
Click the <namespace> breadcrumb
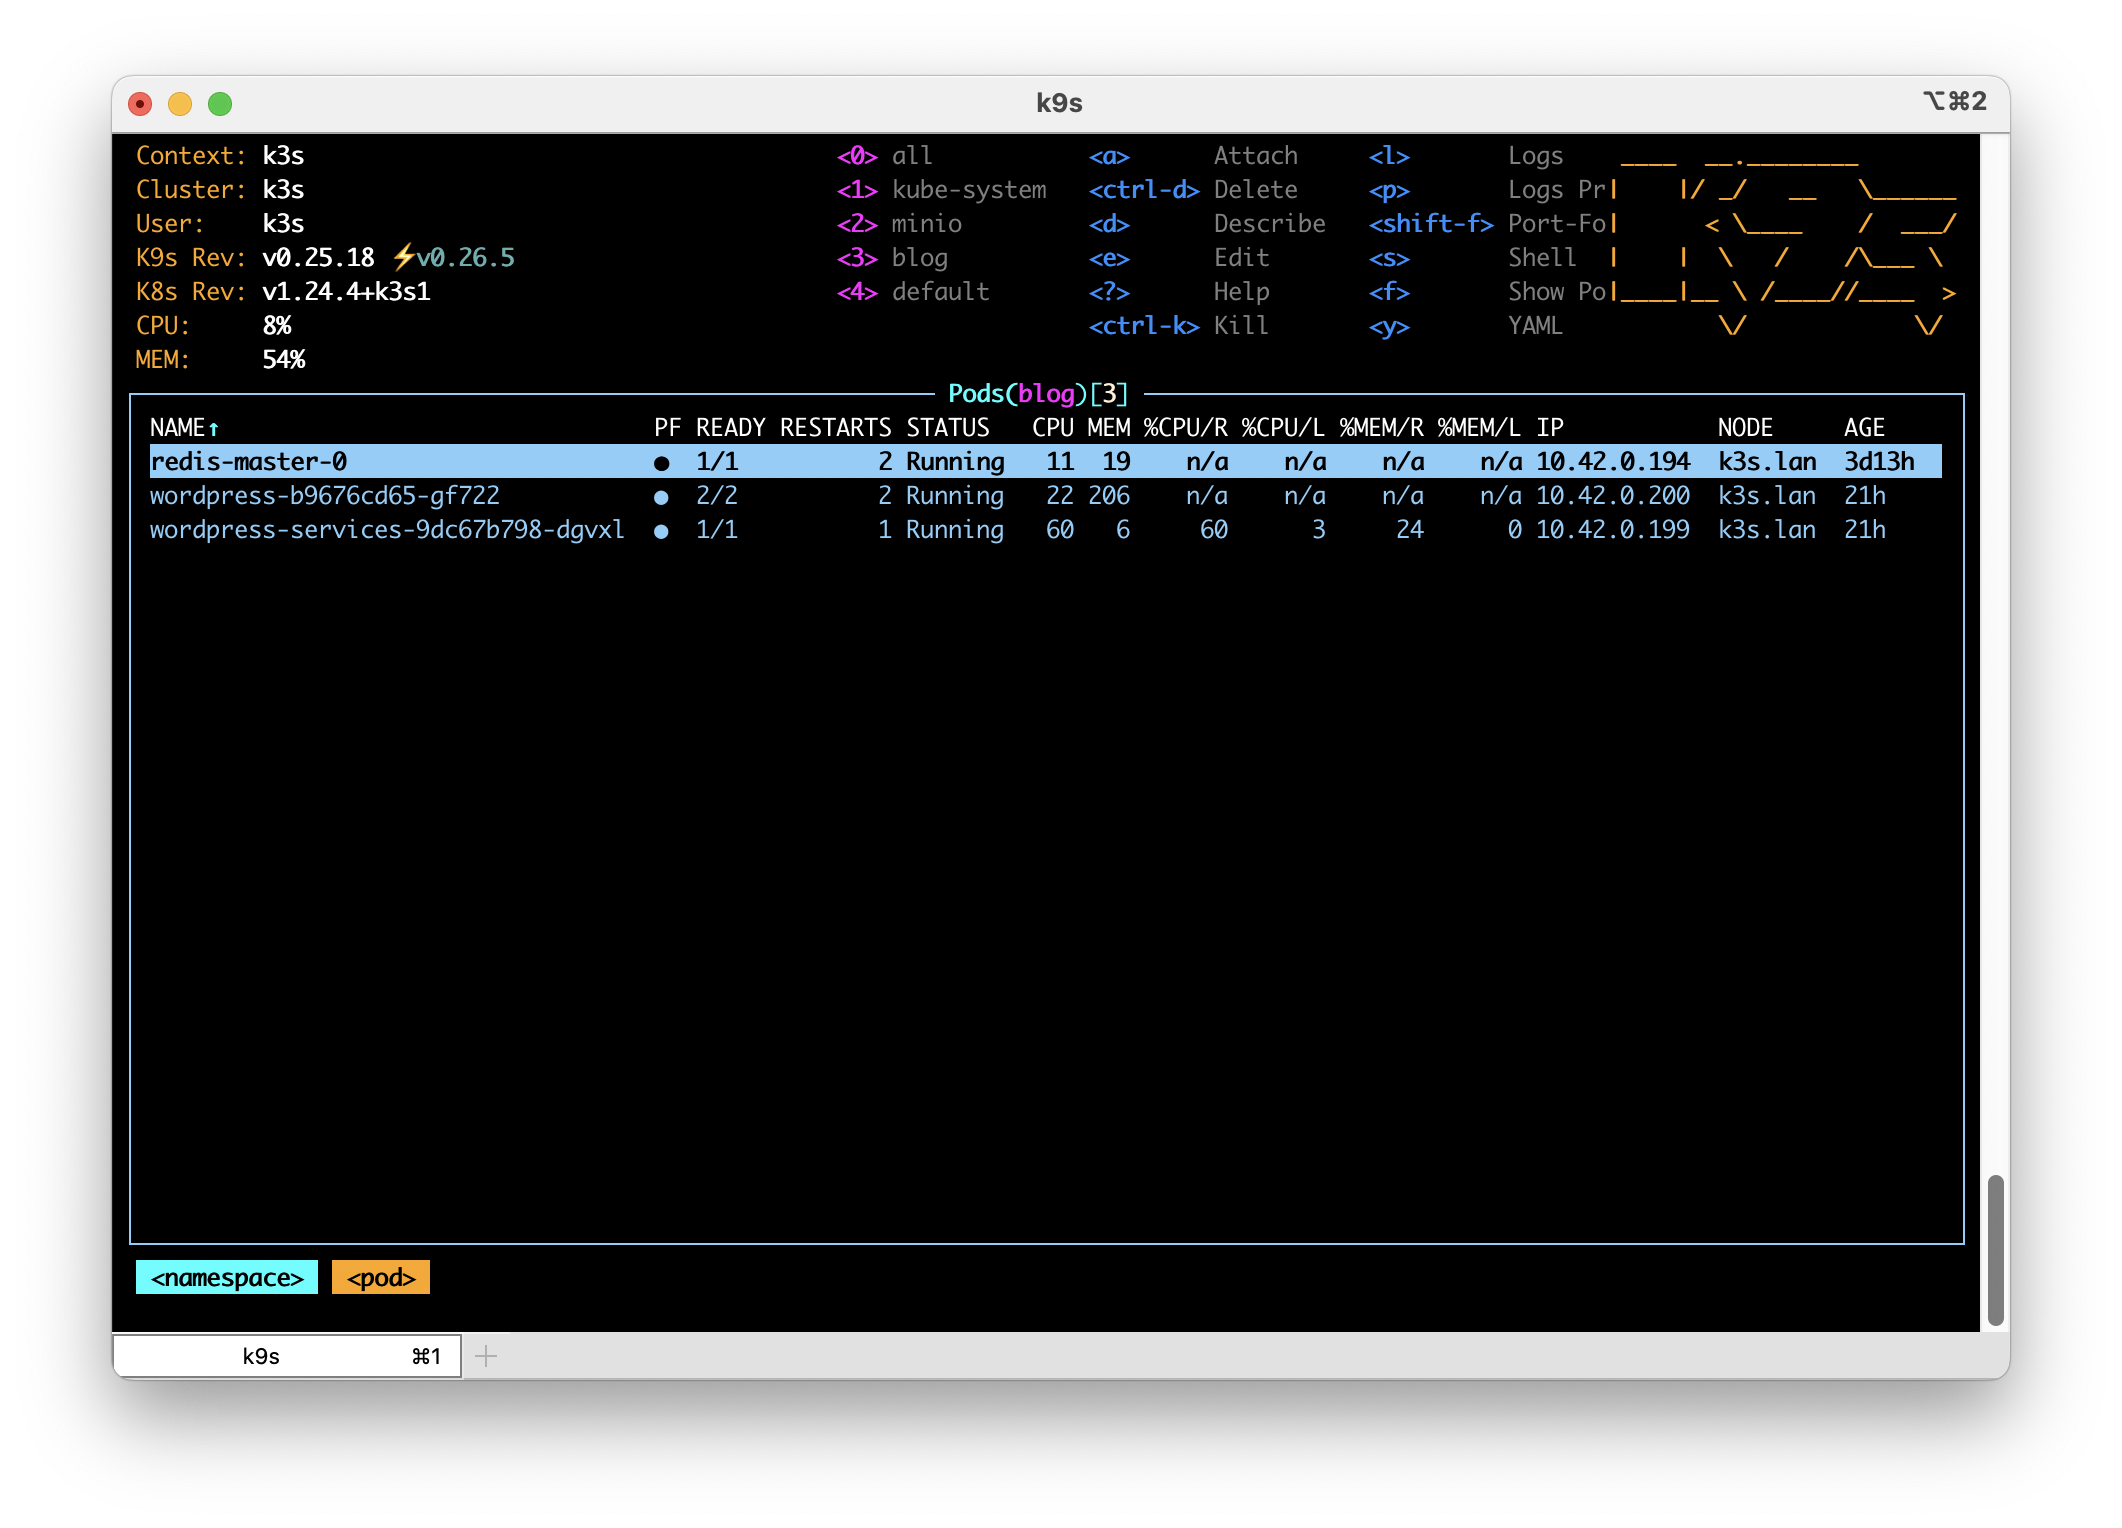(x=227, y=1277)
